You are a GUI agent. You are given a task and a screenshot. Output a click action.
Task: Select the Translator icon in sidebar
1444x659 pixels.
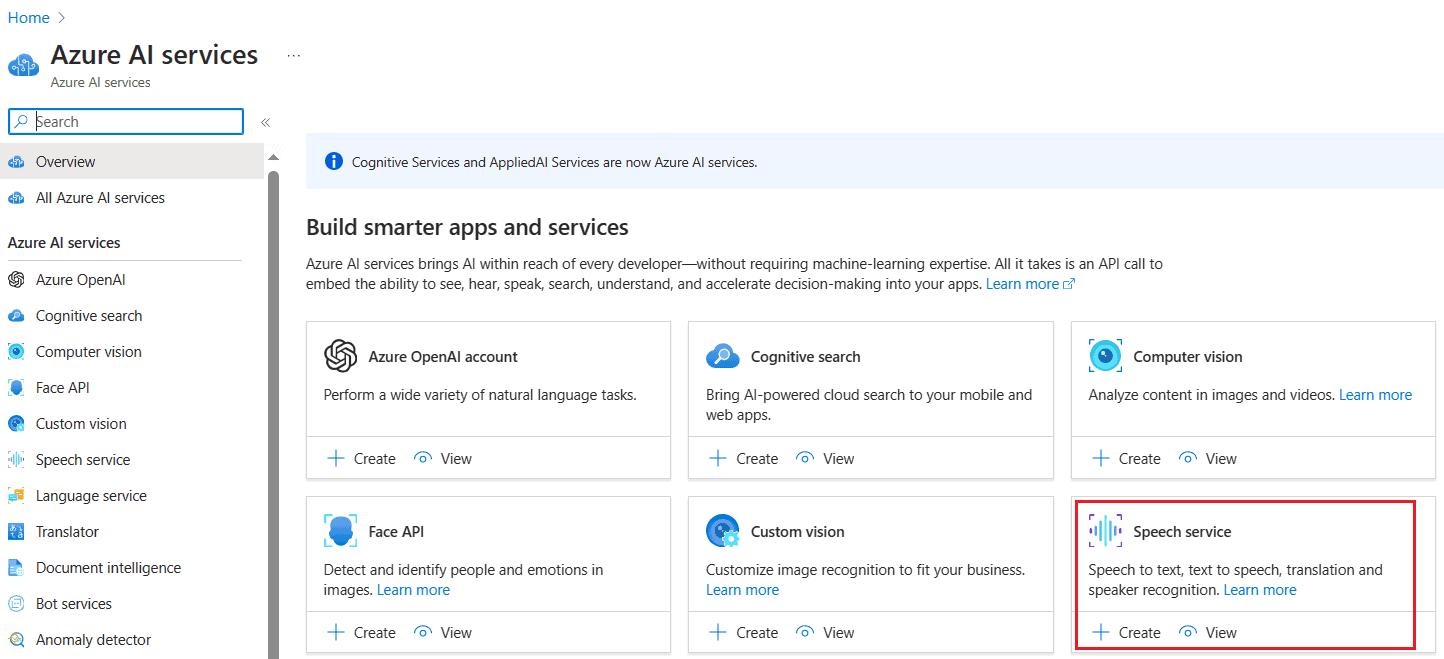(x=16, y=532)
